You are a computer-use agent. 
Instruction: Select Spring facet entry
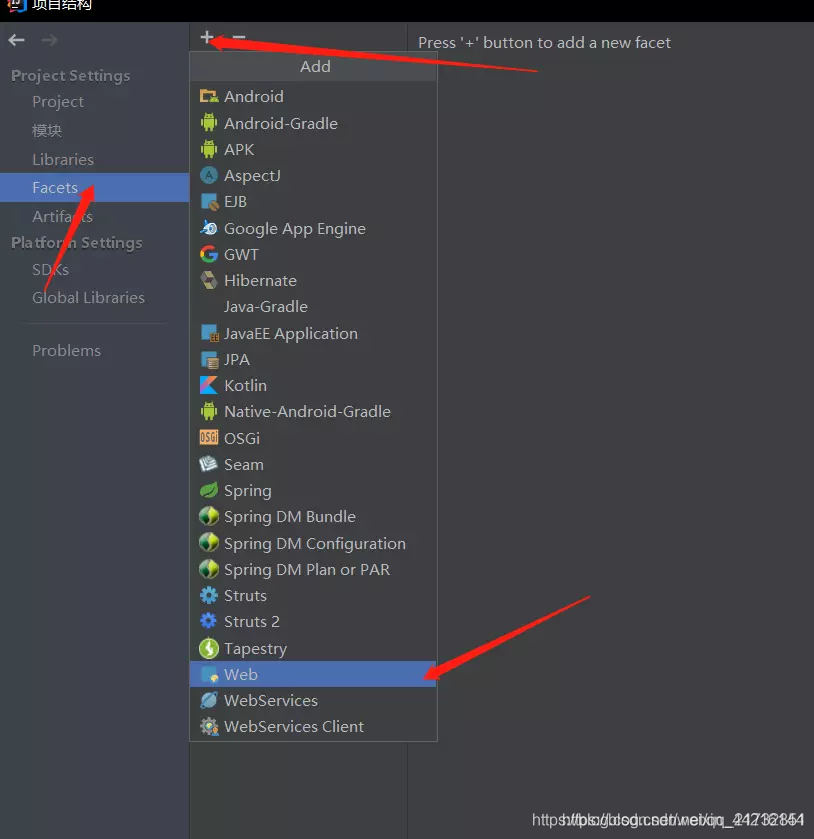(314, 490)
